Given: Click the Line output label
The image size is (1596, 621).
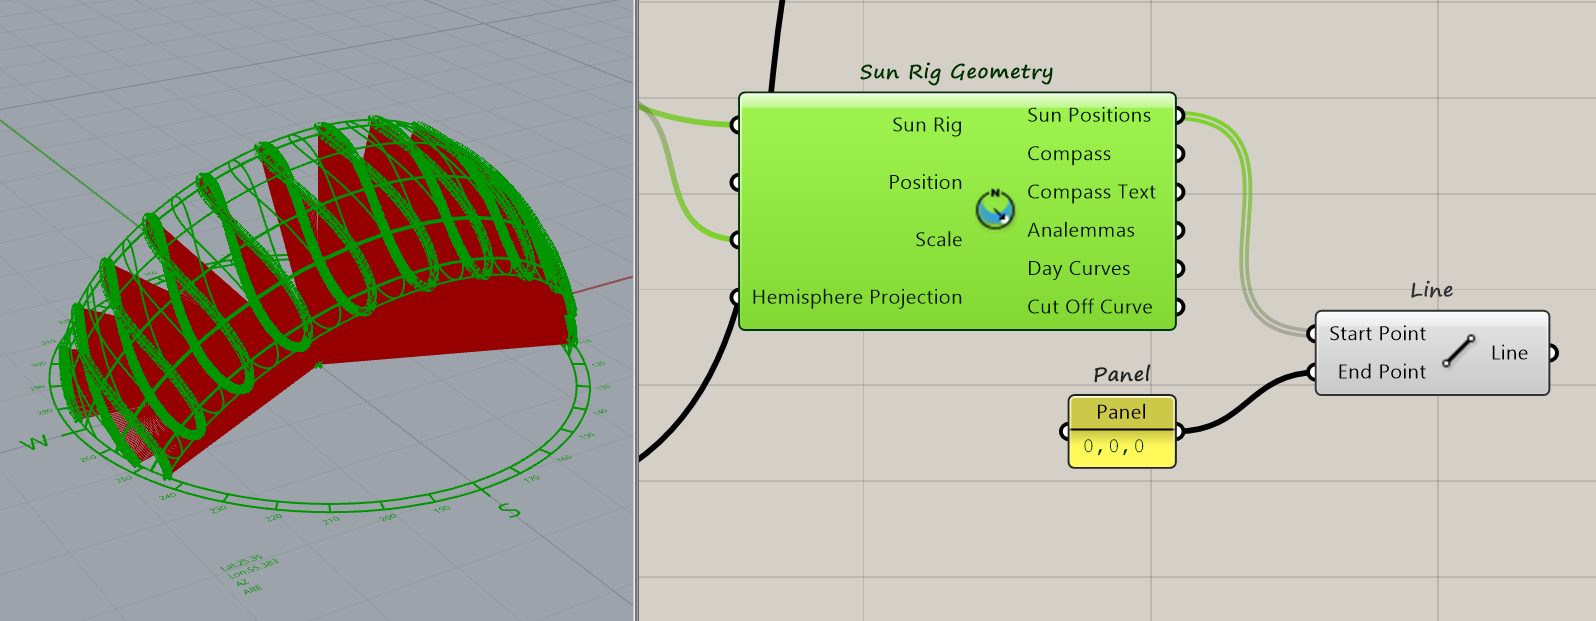Looking at the screenshot, I should coord(1509,353).
